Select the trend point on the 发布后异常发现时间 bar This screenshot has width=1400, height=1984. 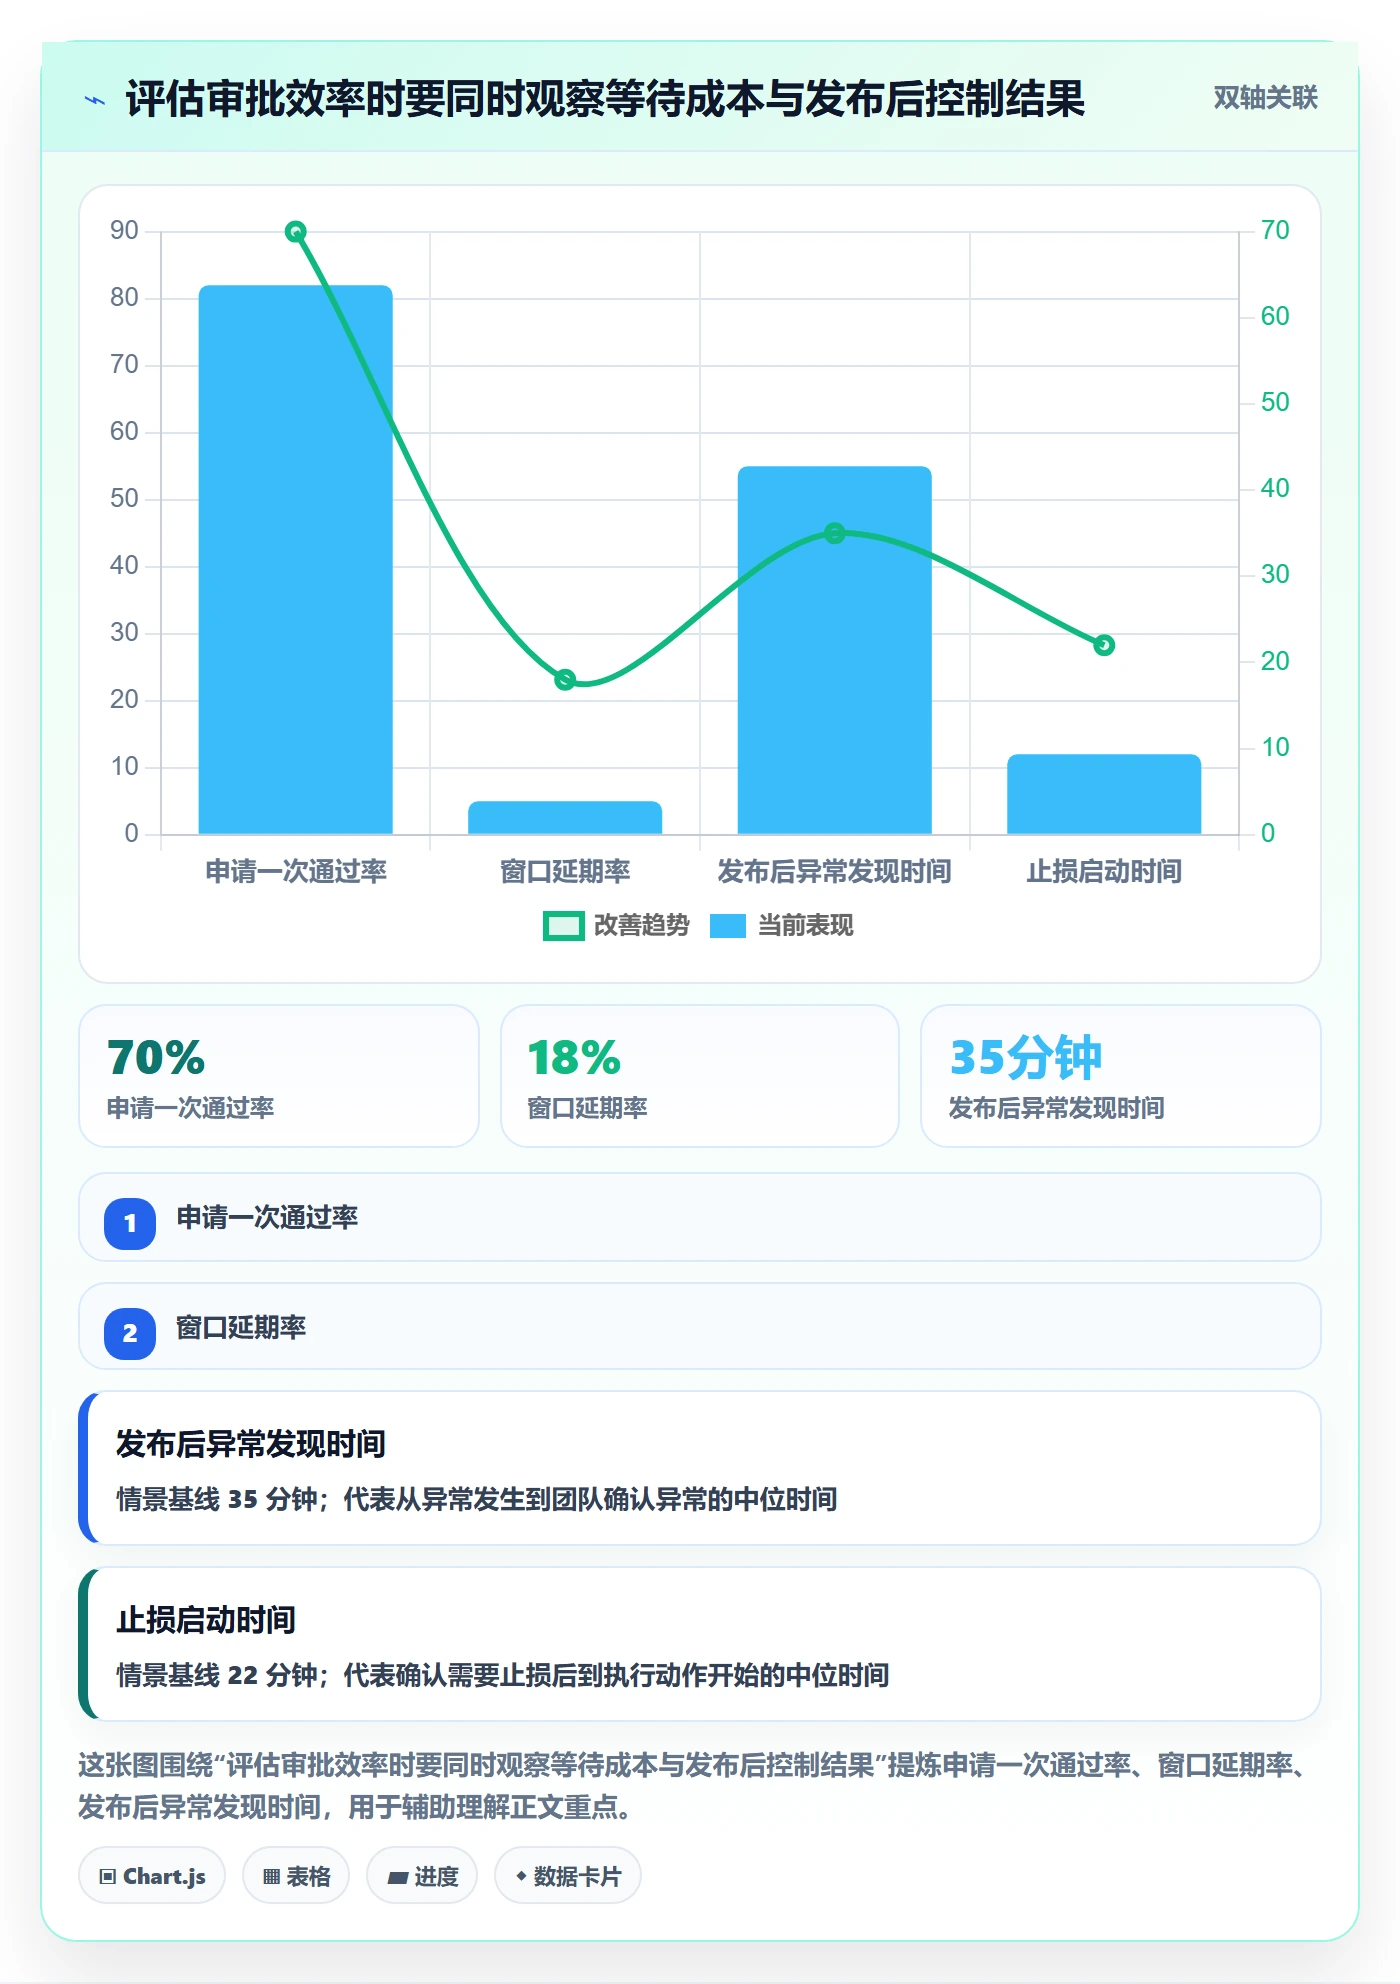tap(835, 533)
